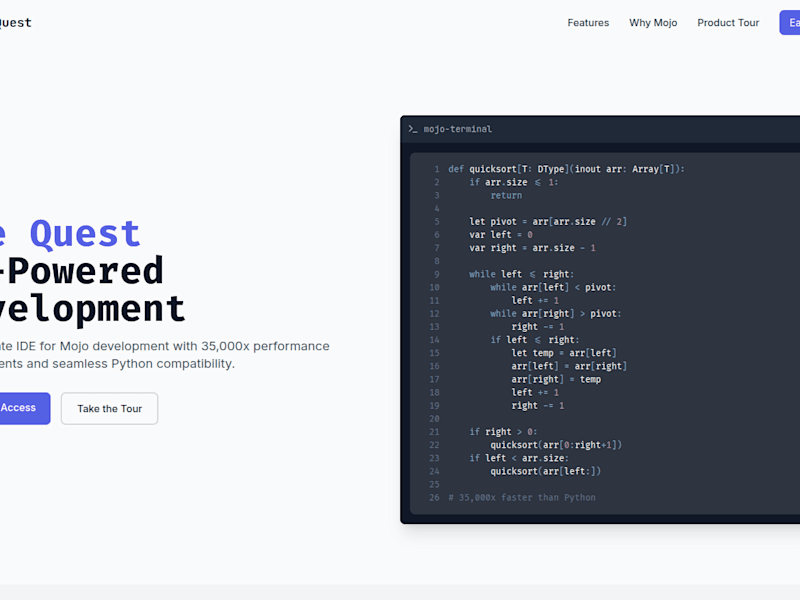Image resolution: width=800 pixels, height=600 pixels.
Task: Click code line 'arr[right] = temp'
Action: click(556, 379)
